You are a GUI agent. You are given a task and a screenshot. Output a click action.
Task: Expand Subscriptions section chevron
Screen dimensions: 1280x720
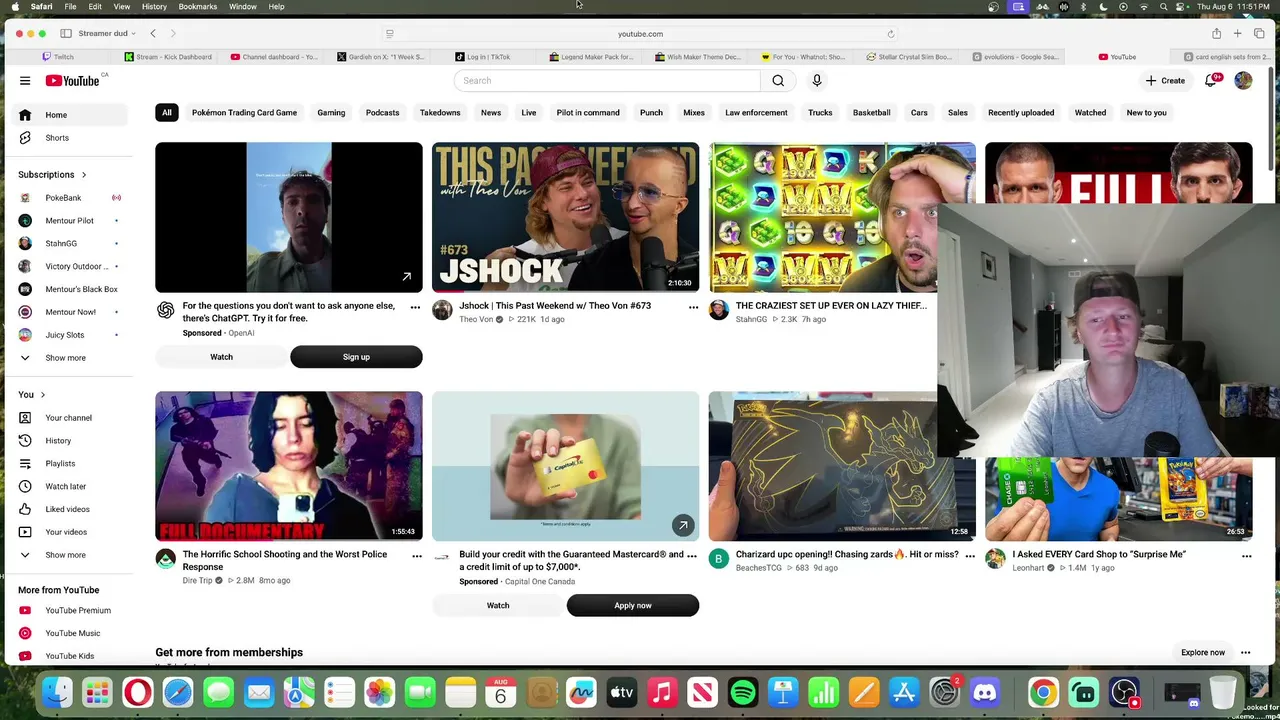(84, 175)
